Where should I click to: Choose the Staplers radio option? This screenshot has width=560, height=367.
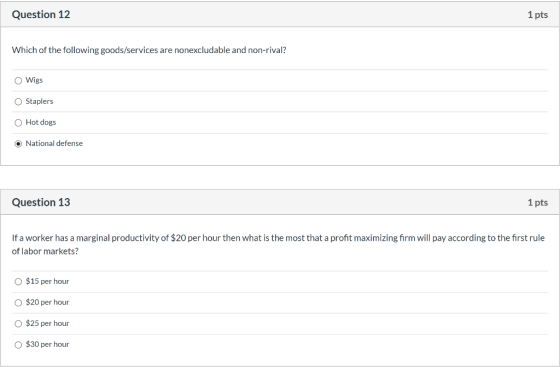tap(18, 102)
